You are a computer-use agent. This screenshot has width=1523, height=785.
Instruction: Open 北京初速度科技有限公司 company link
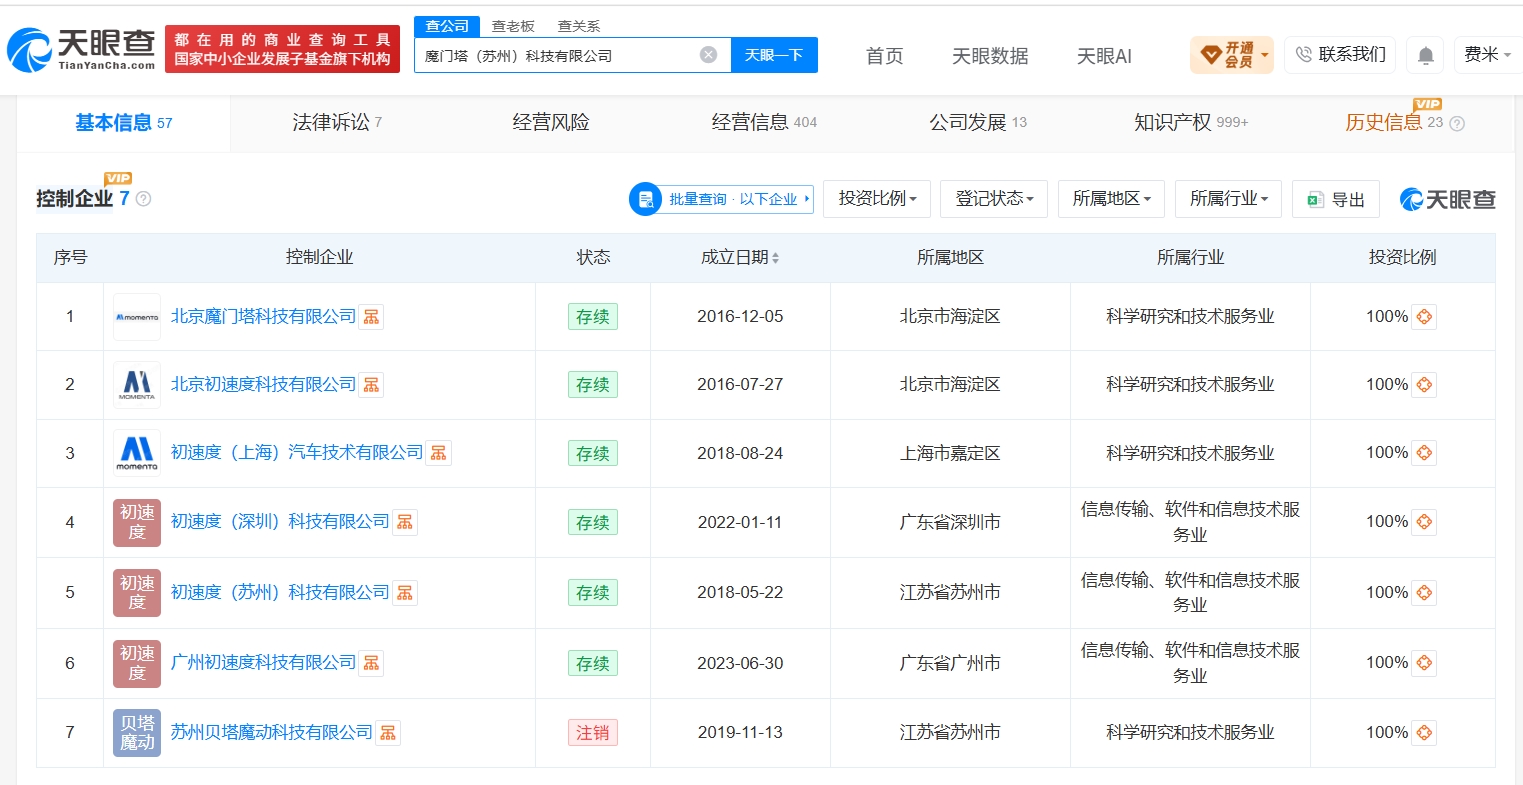[264, 384]
